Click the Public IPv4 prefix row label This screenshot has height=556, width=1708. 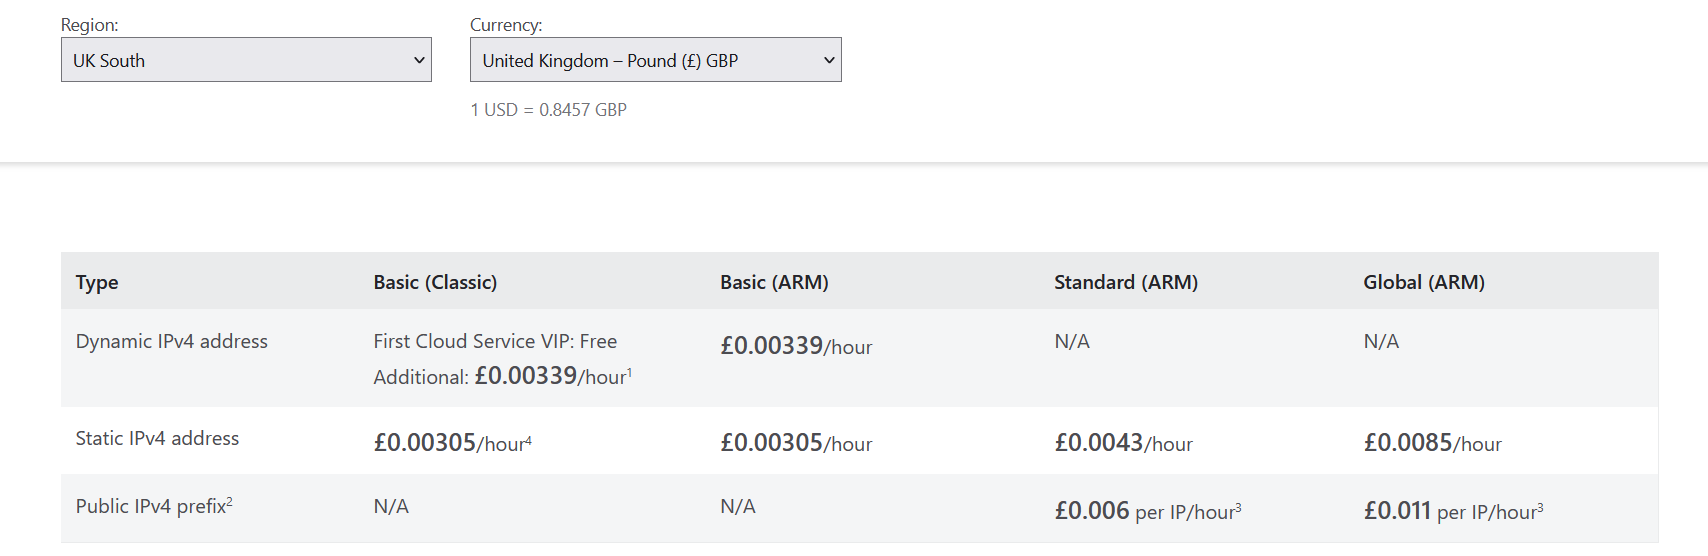[x=150, y=507]
